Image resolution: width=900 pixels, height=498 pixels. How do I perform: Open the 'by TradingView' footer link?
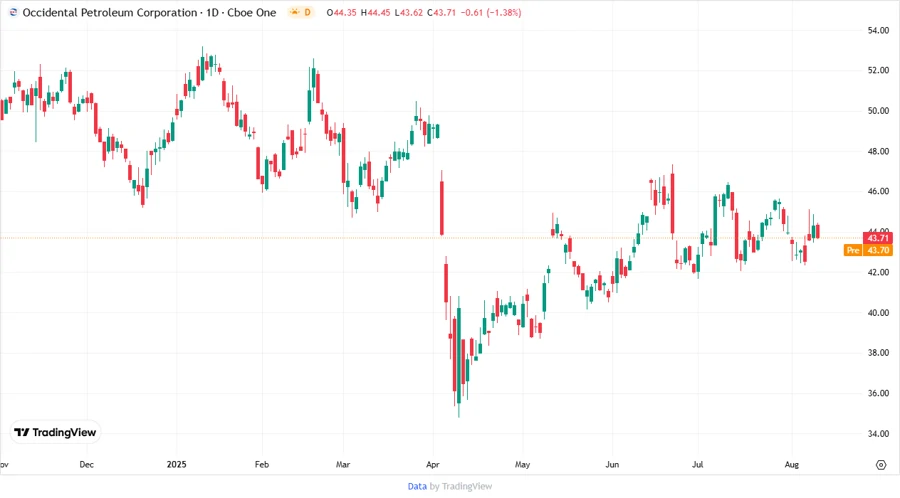point(461,486)
